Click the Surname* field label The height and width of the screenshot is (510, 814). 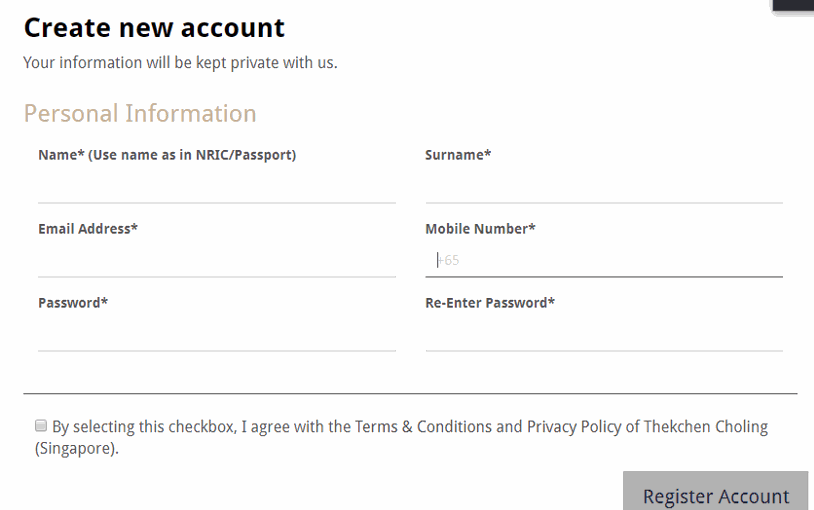(458, 155)
